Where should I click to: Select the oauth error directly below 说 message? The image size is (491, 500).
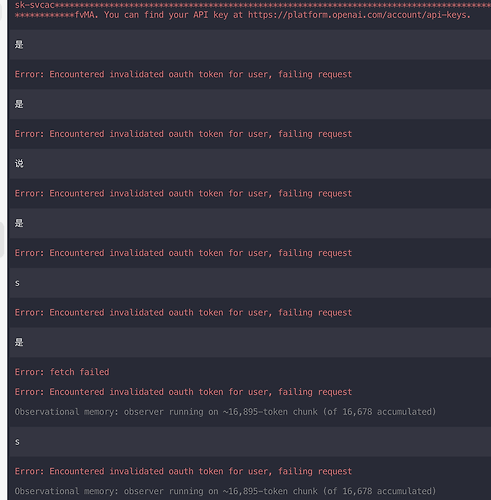183,194
